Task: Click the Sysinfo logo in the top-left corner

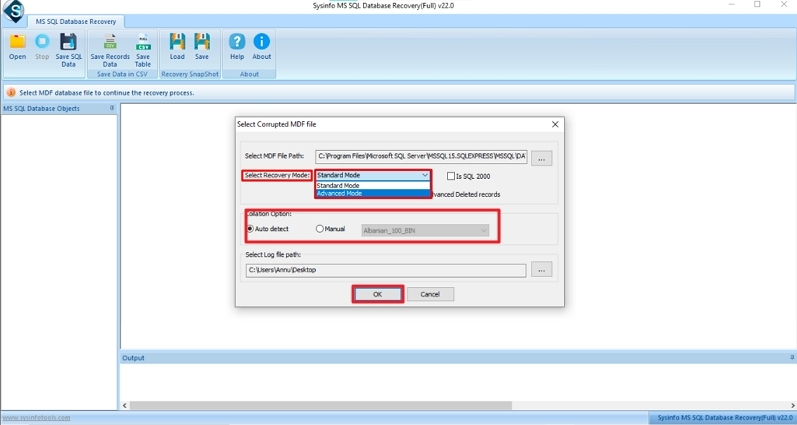Action: (13, 11)
